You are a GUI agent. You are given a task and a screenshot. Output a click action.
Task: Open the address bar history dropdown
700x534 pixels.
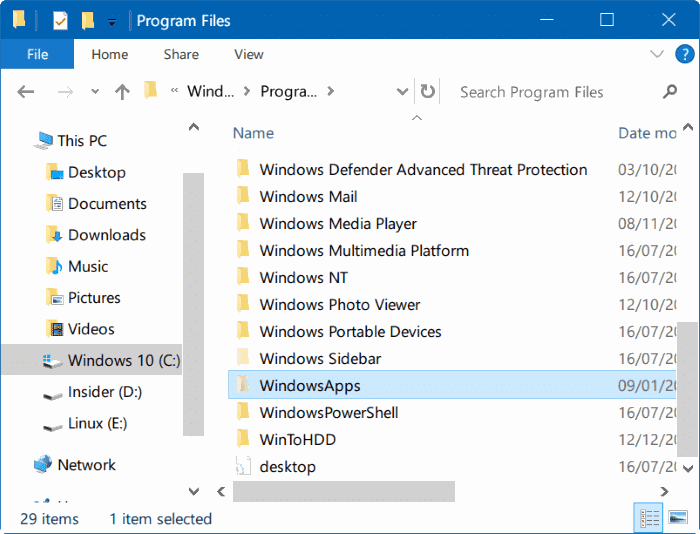[402, 92]
